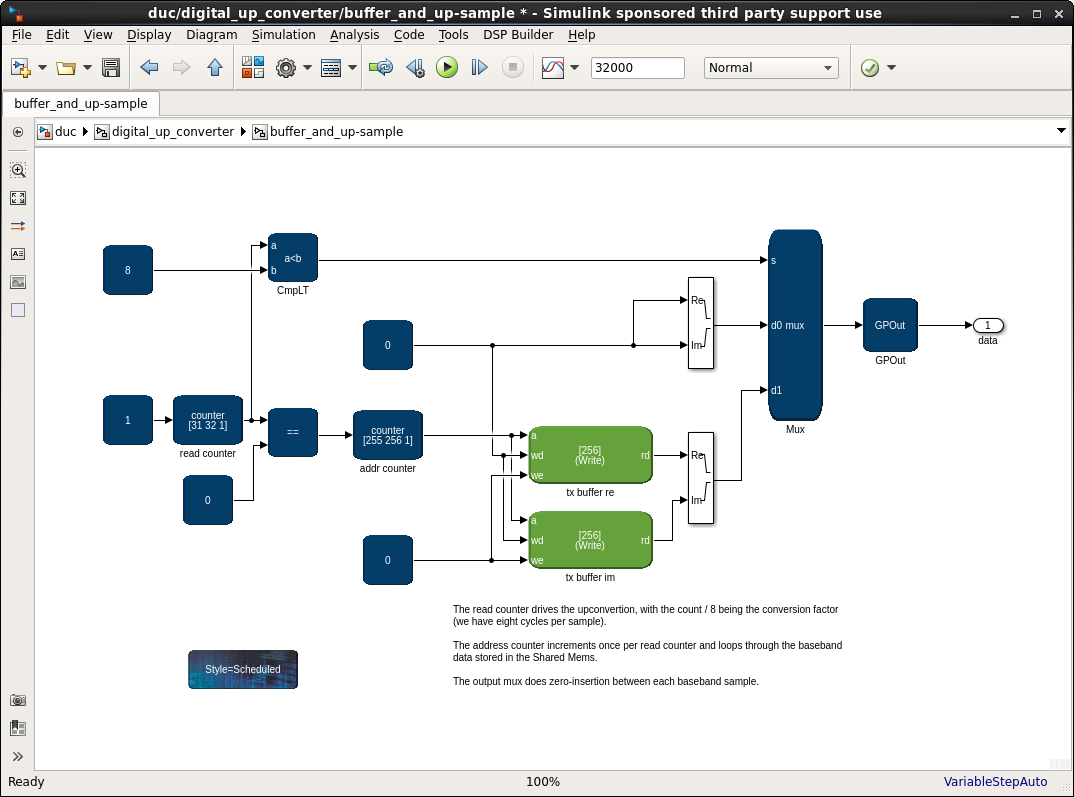Go up to parent with the arrow icon
Image resolution: width=1074 pixels, height=797 pixels.
click(x=215, y=68)
